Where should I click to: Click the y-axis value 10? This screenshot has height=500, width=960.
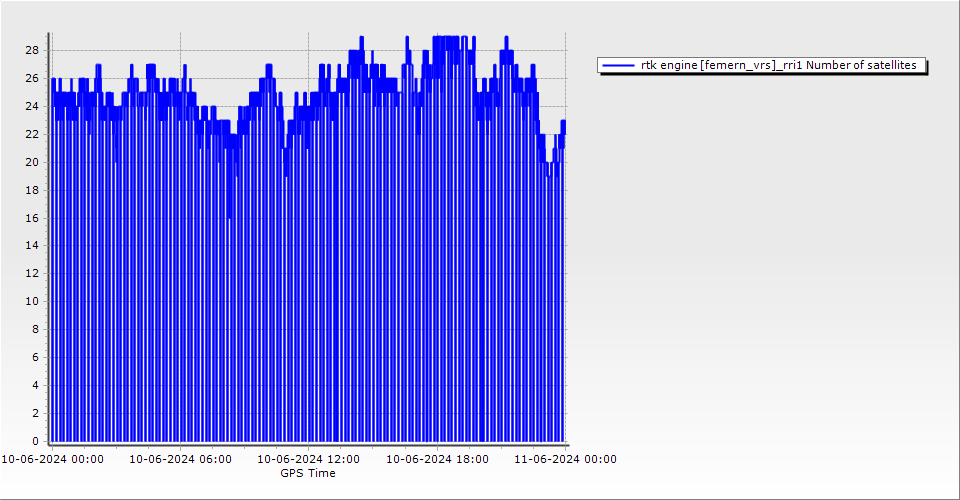pyautogui.click(x=32, y=301)
